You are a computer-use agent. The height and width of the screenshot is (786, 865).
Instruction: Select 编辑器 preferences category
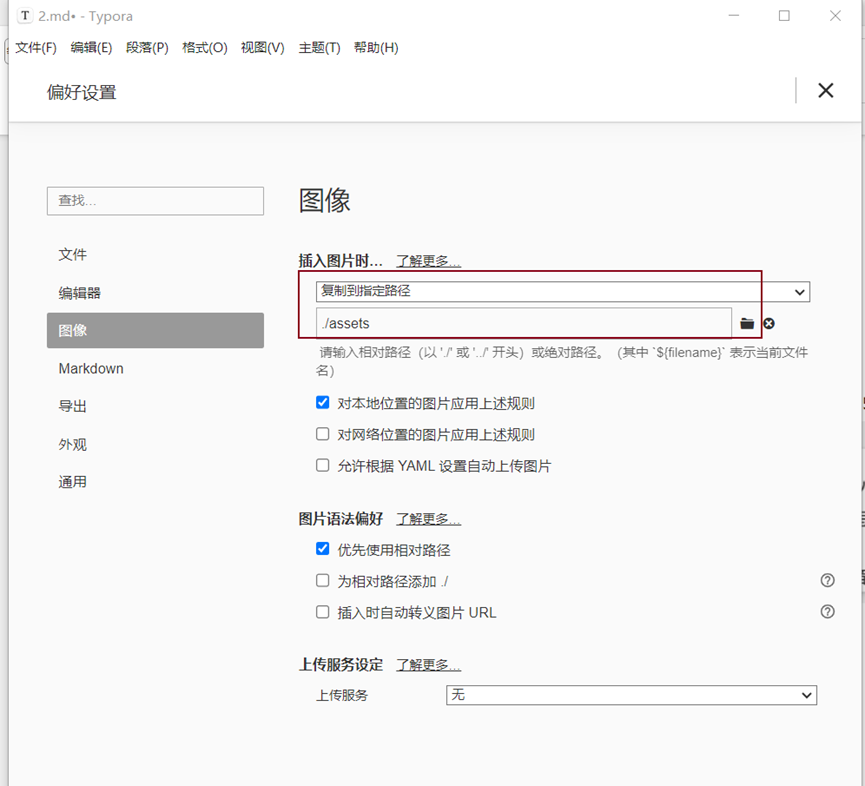pos(155,293)
